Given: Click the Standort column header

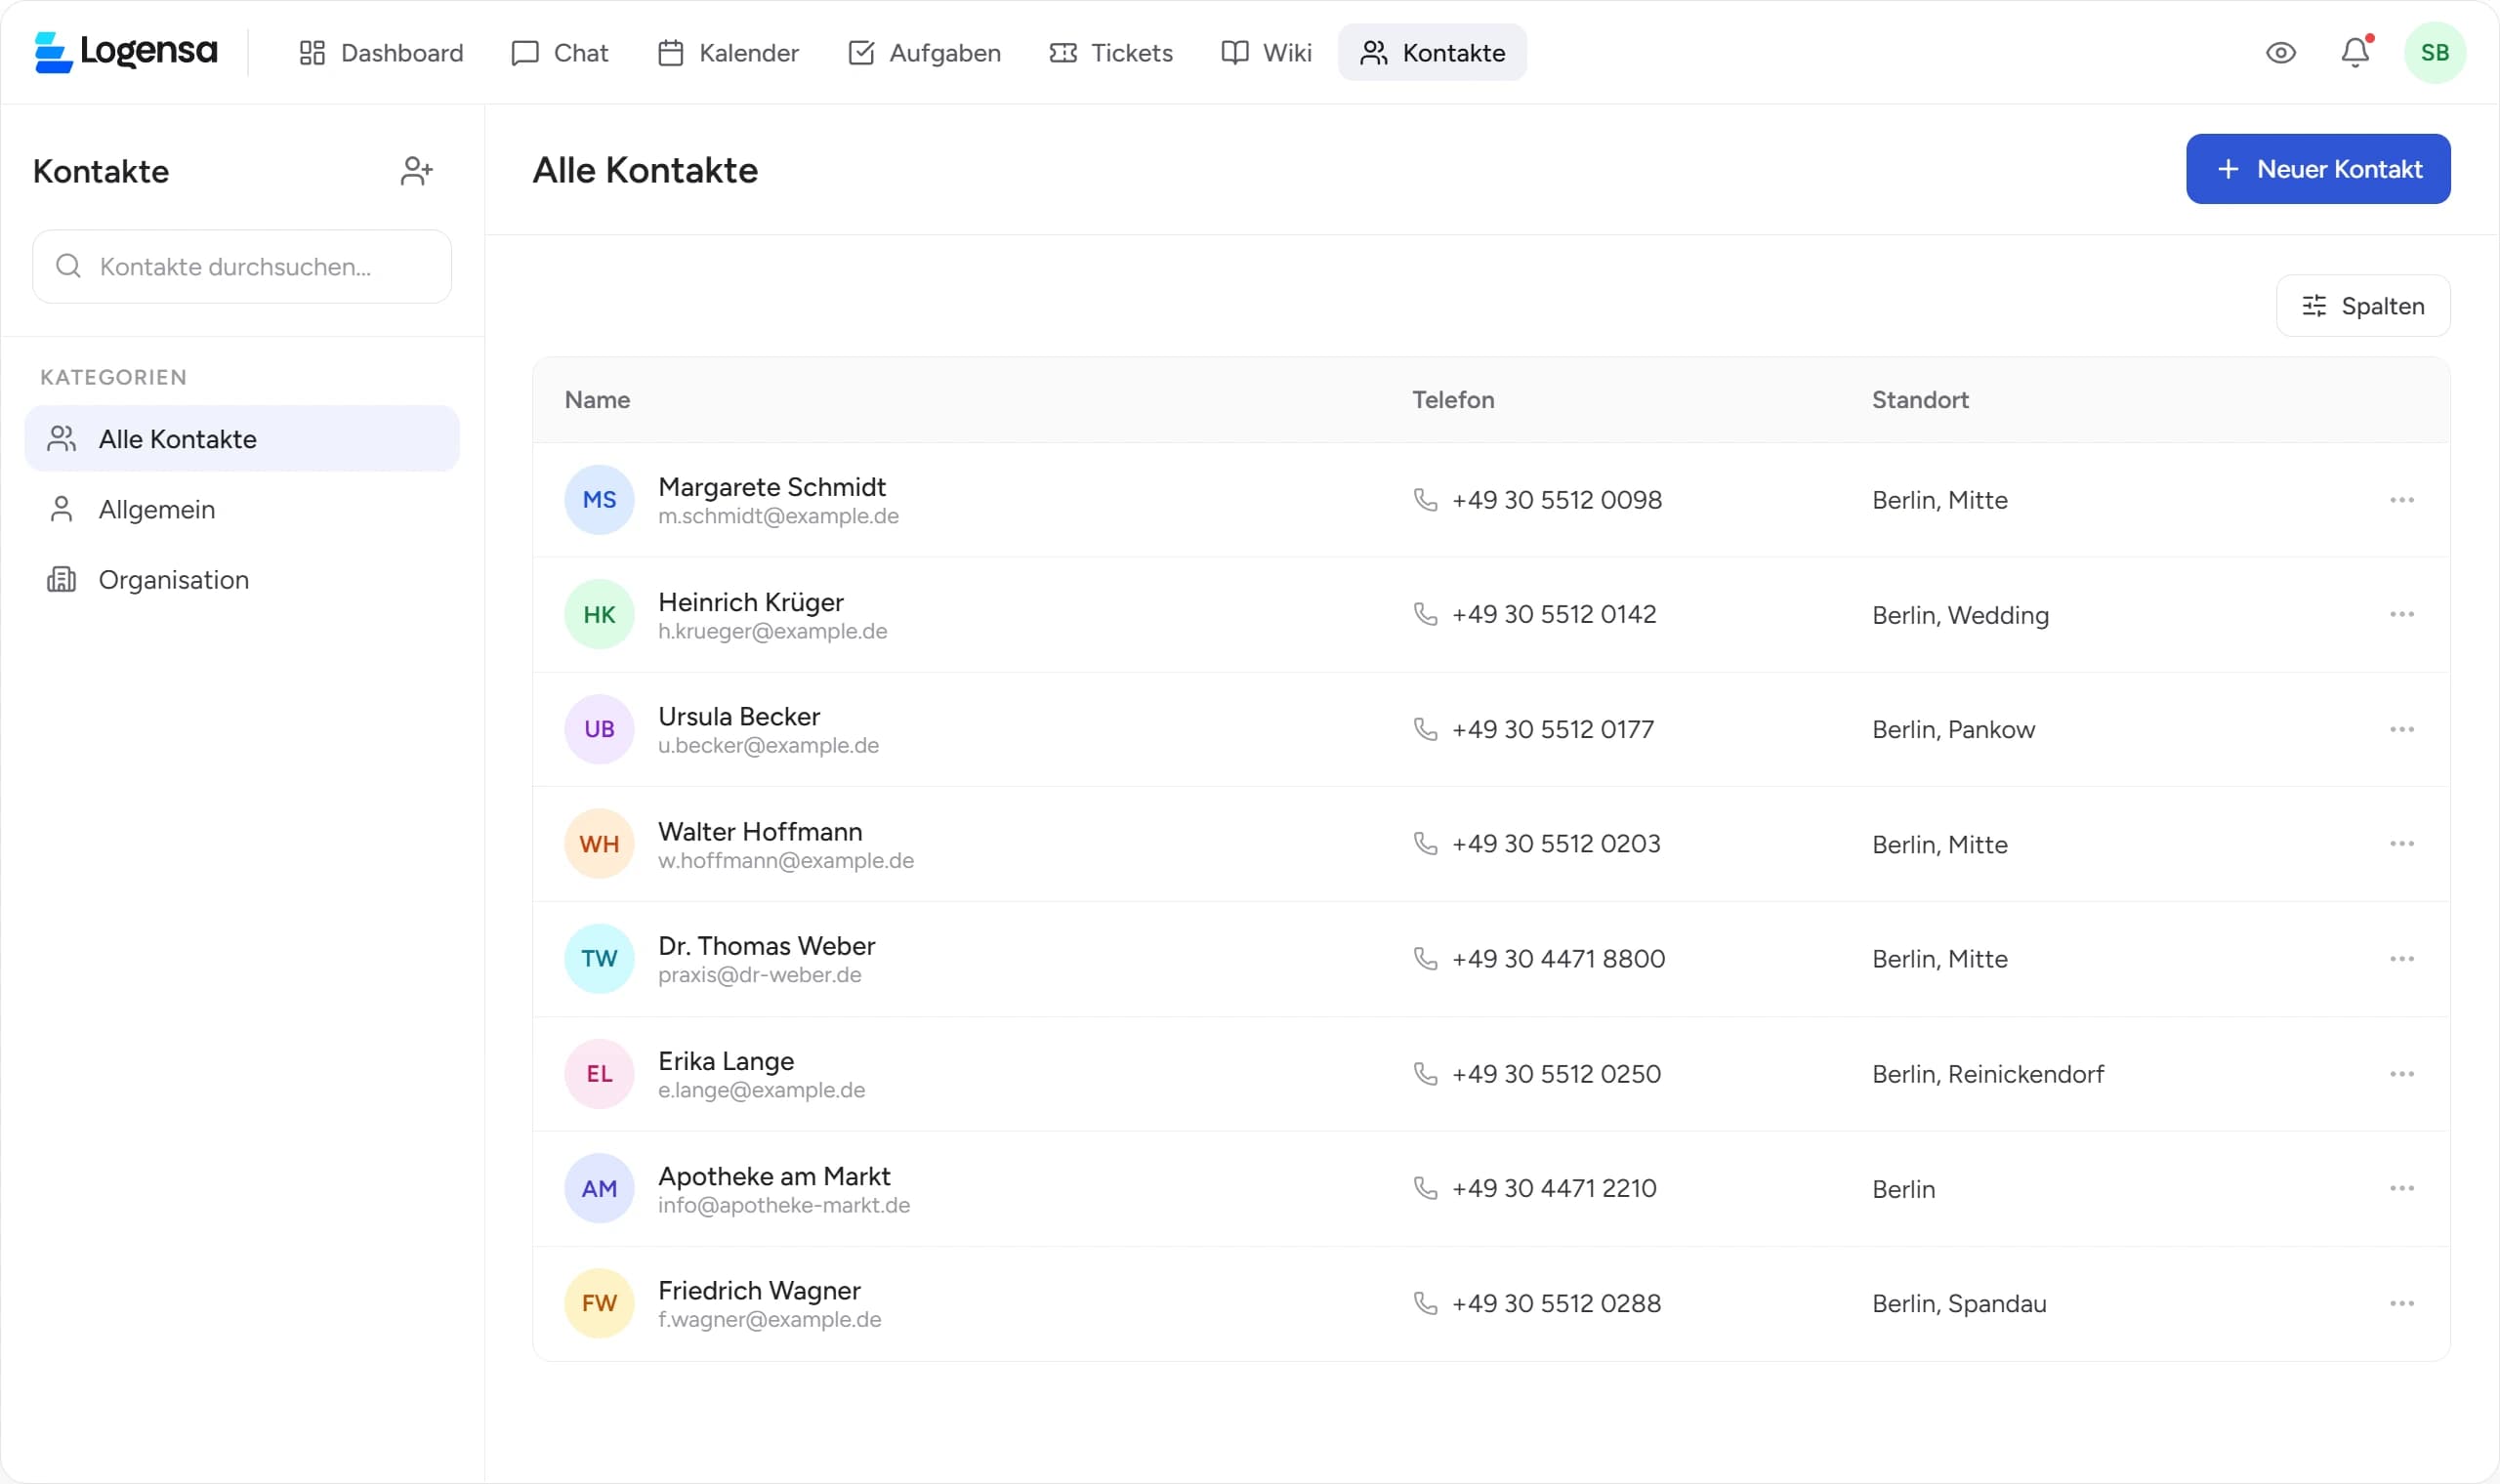Looking at the screenshot, I should coord(1920,400).
